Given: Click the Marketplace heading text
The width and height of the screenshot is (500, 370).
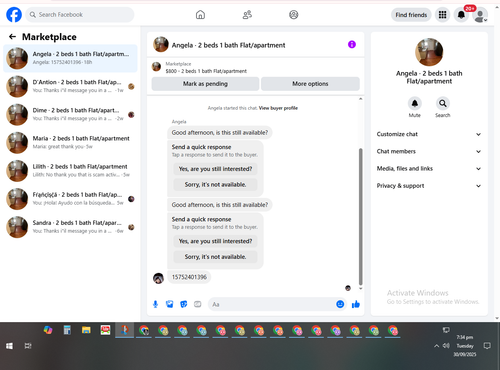Looking at the screenshot, I should point(49,37).
